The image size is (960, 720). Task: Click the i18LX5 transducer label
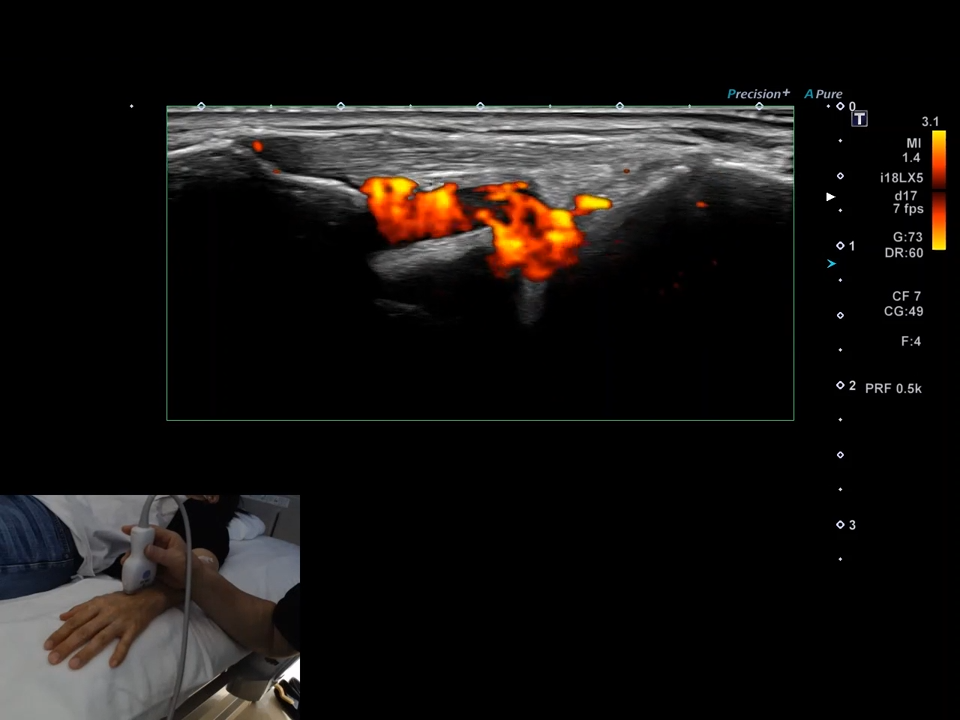click(902, 178)
